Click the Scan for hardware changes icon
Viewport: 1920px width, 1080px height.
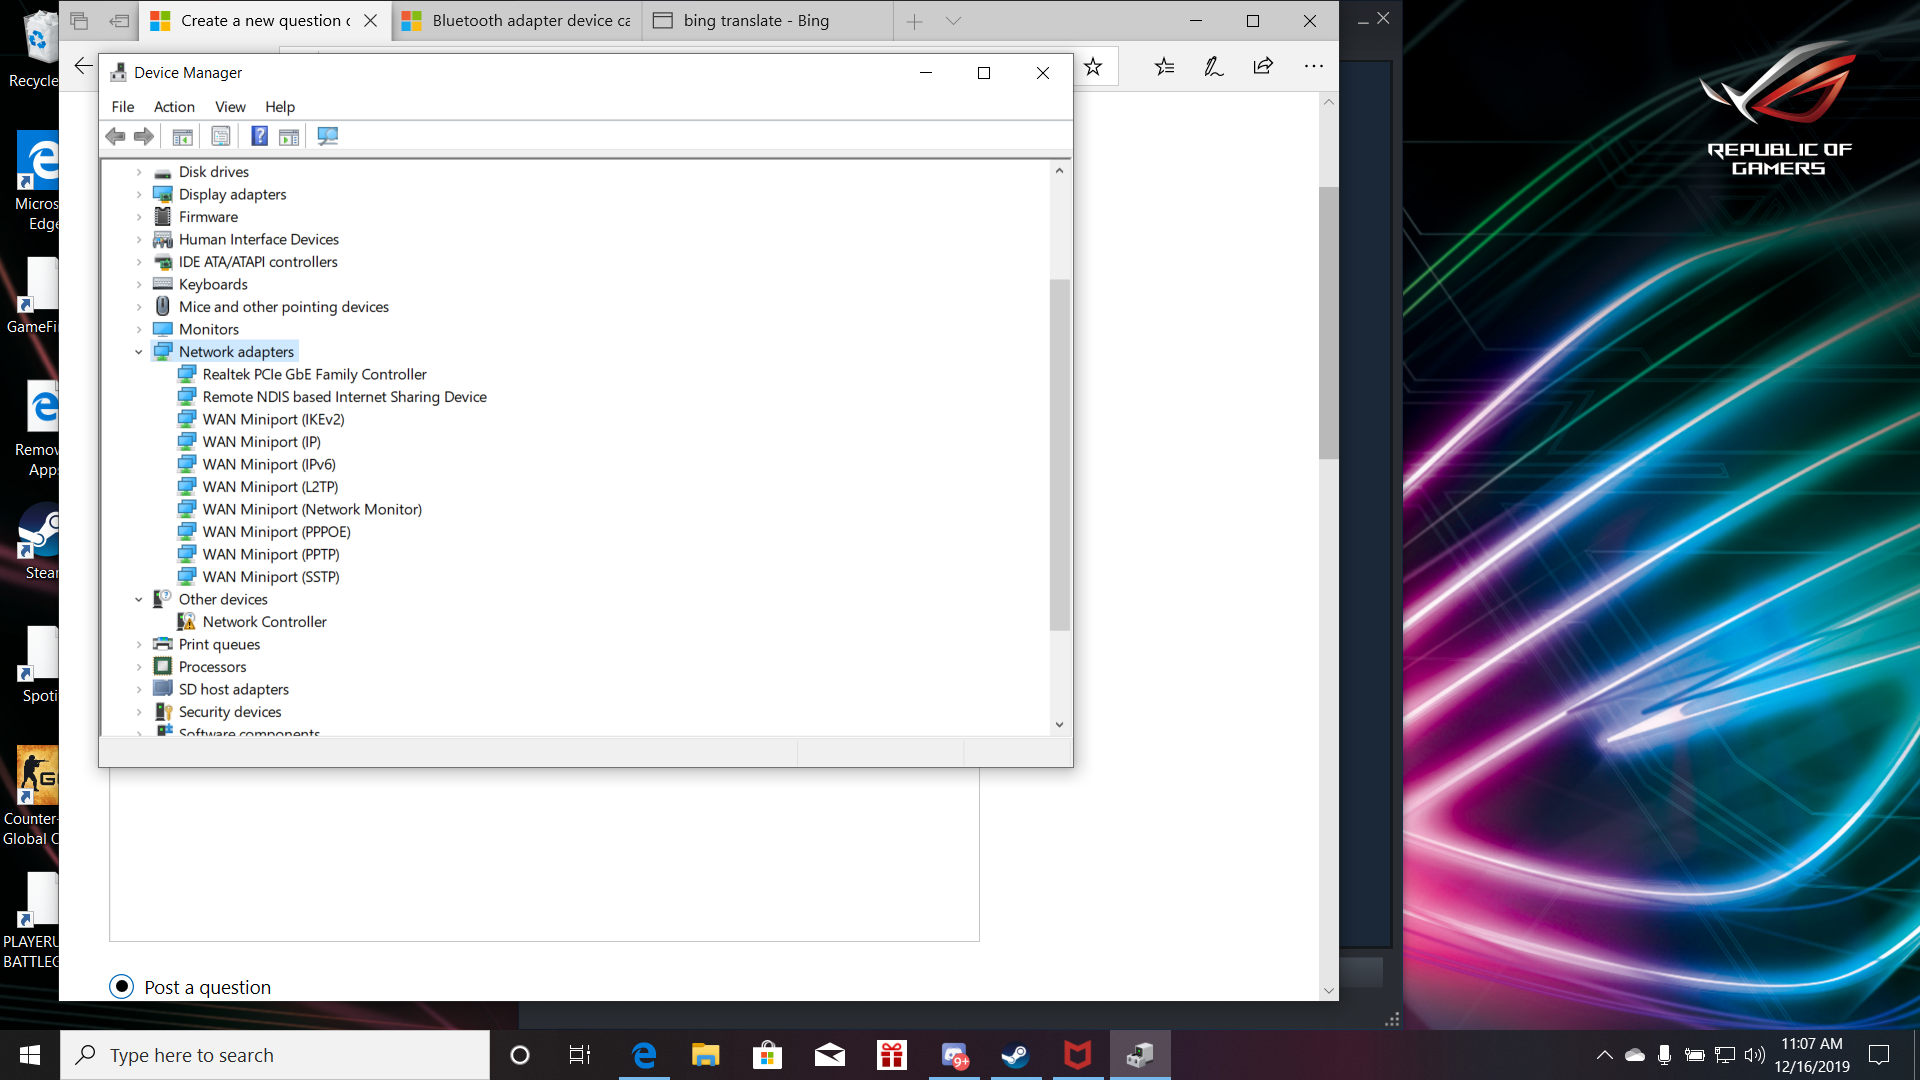tap(327, 136)
